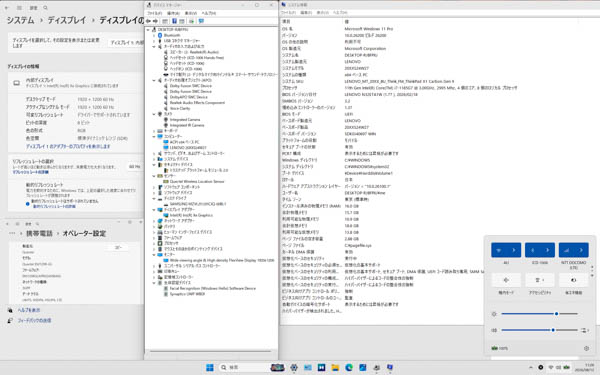The height and width of the screenshot is (375, 600).
Task: Expand プロセッサ category in Device Manager
Action: pyautogui.click(x=154, y=243)
